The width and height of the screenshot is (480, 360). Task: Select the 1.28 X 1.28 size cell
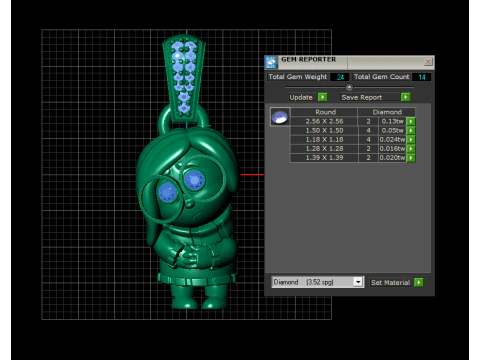(x=324, y=148)
